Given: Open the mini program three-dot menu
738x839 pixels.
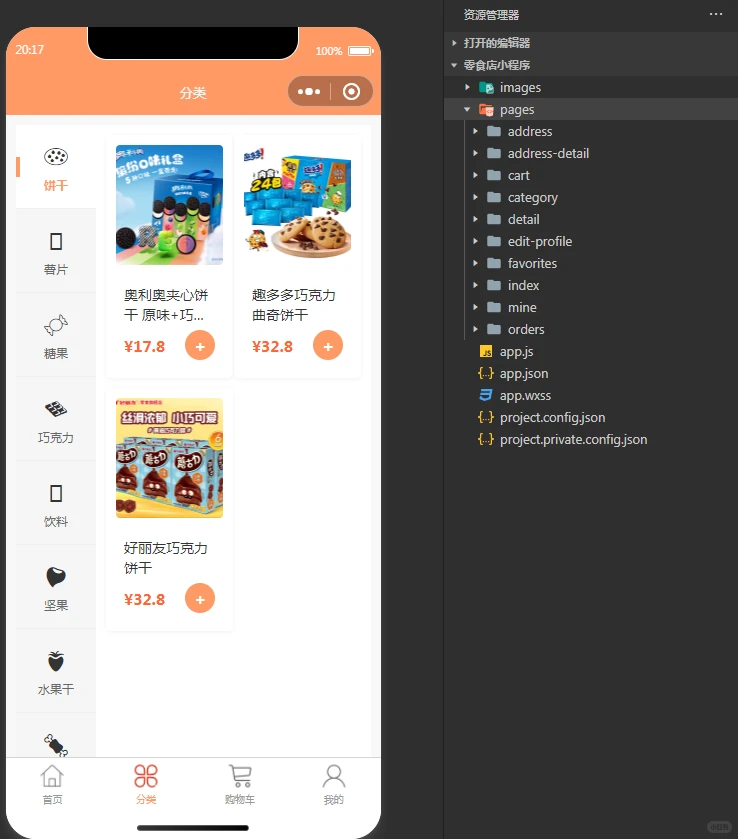Looking at the screenshot, I should [x=309, y=91].
